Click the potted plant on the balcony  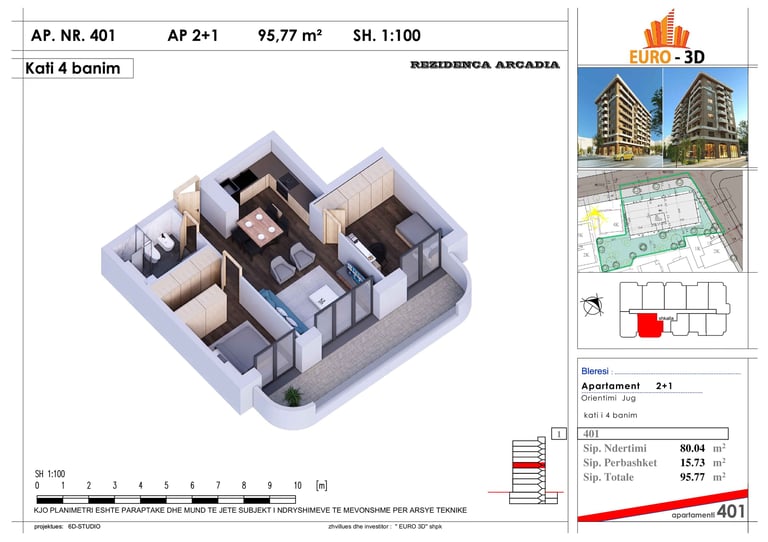292,396
